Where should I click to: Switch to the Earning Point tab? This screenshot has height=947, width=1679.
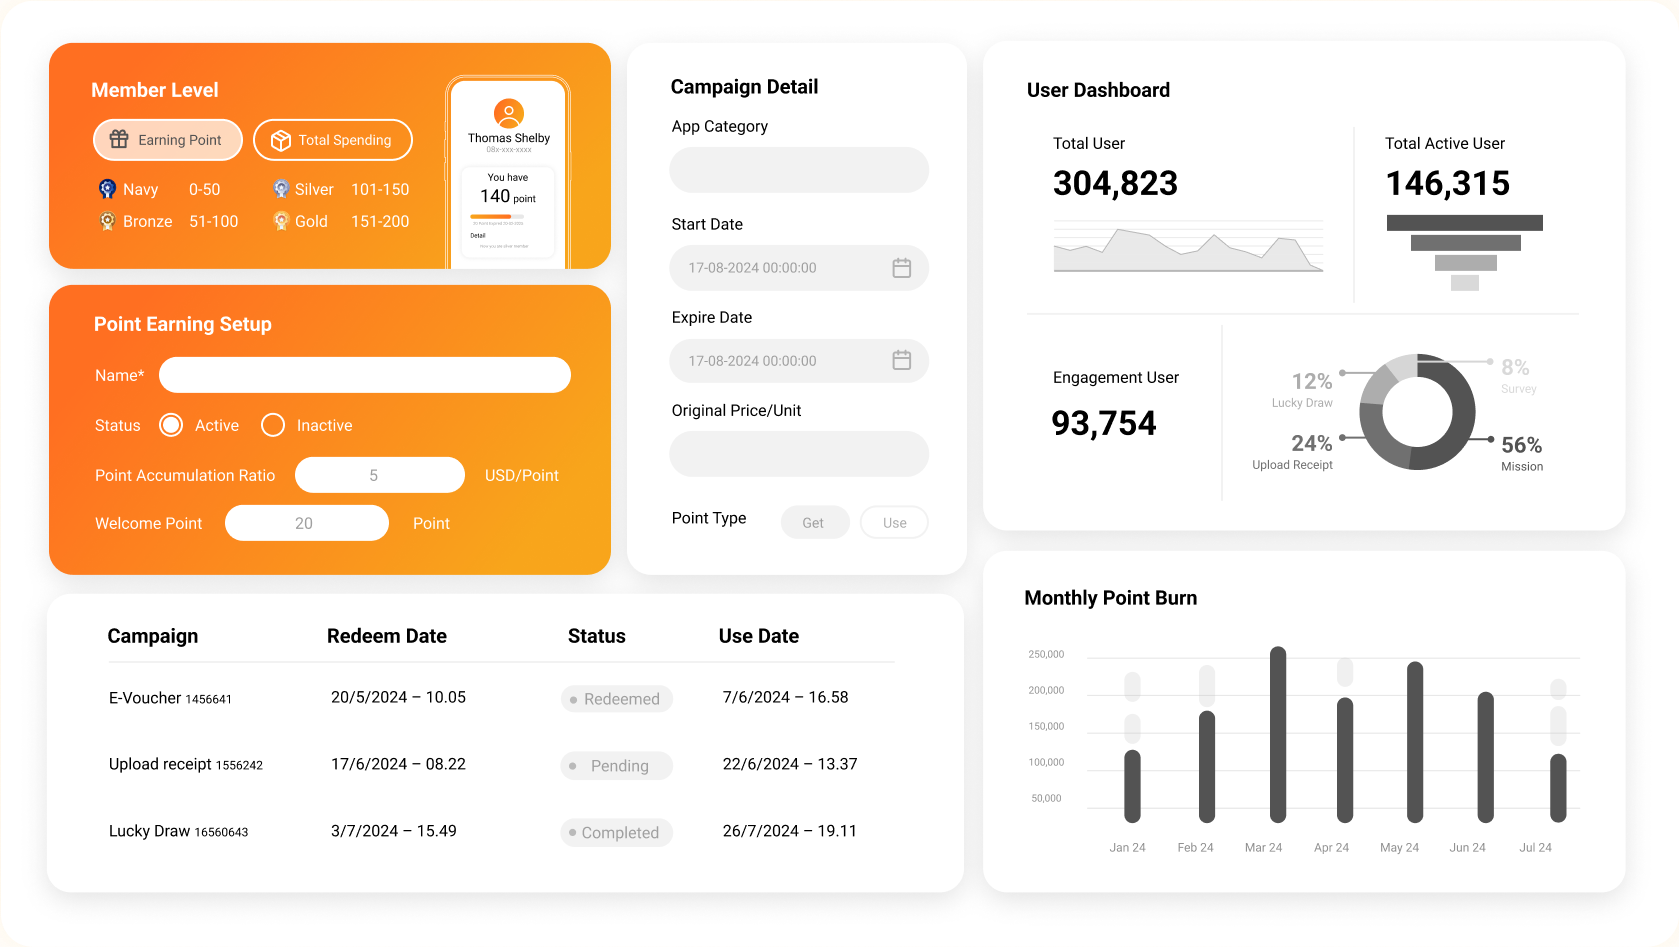pyautogui.click(x=168, y=140)
